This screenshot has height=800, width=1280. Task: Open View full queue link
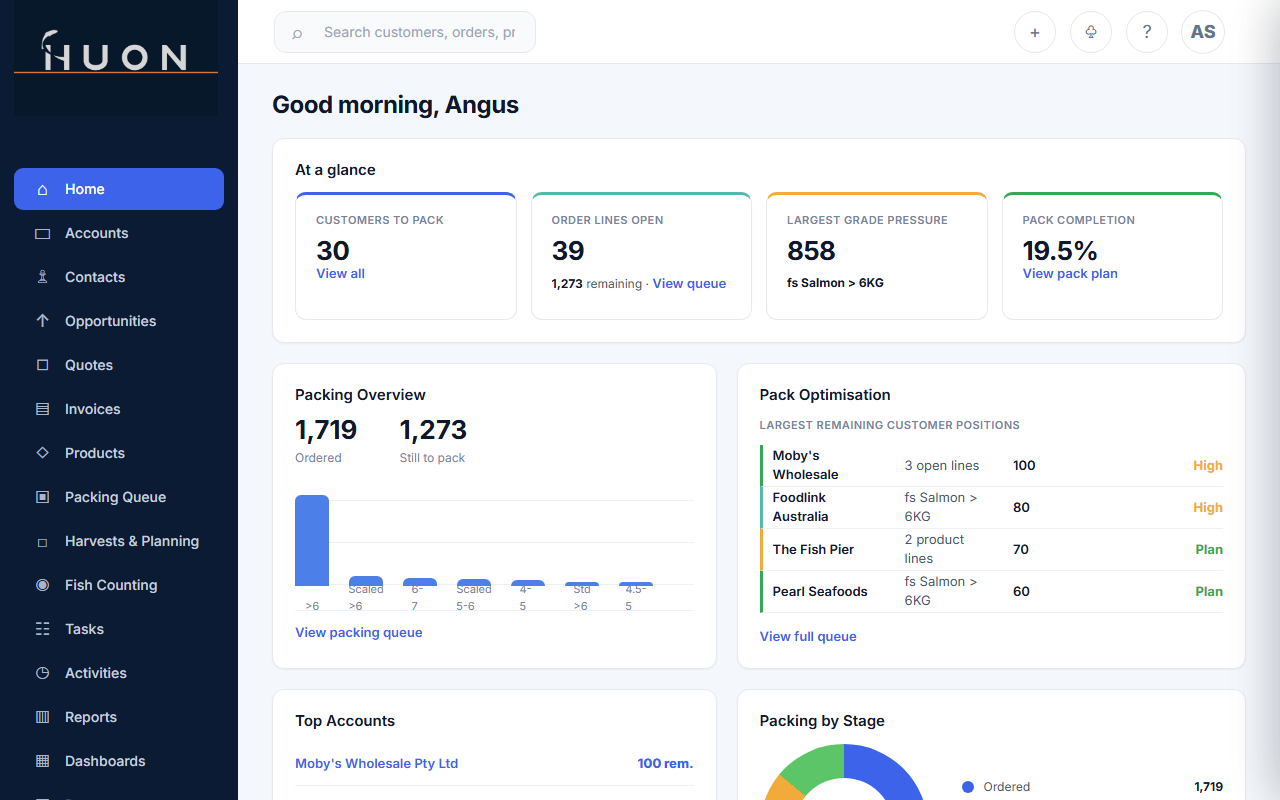[x=808, y=637]
